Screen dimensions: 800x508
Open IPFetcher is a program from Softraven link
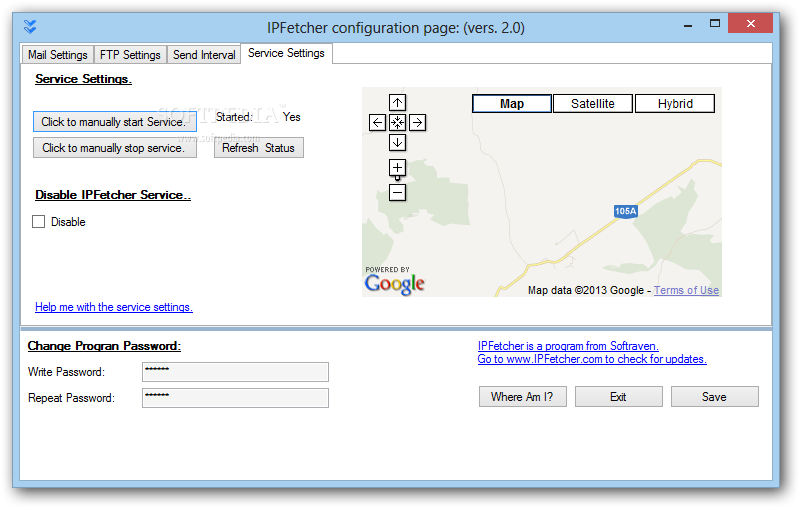[x=568, y=346]
